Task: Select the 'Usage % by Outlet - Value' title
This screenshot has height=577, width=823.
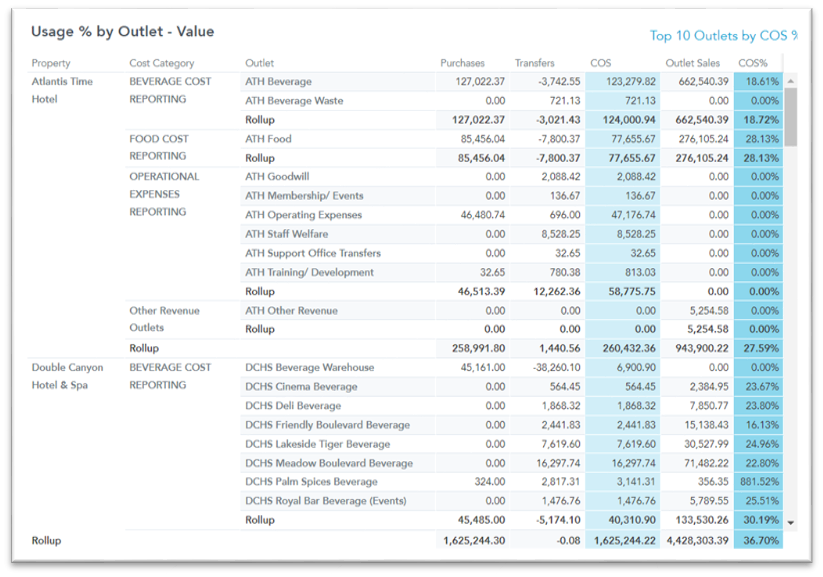Action: point(123,32)
